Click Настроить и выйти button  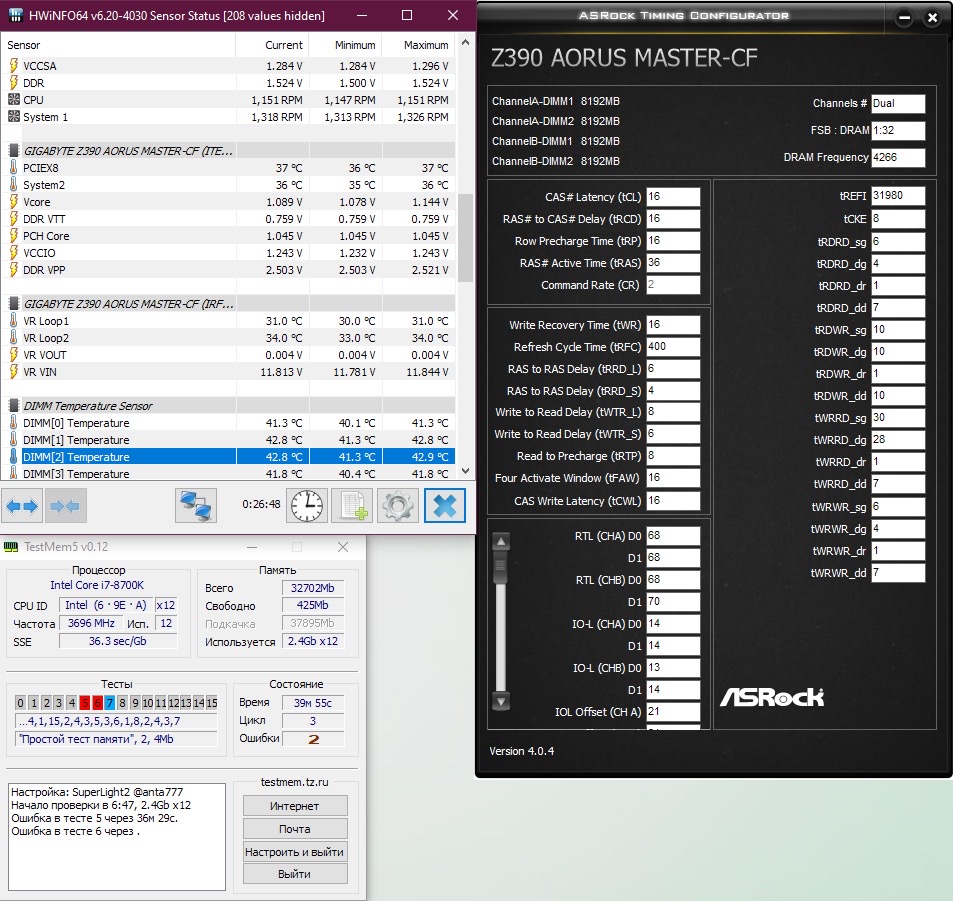[295, 852]
